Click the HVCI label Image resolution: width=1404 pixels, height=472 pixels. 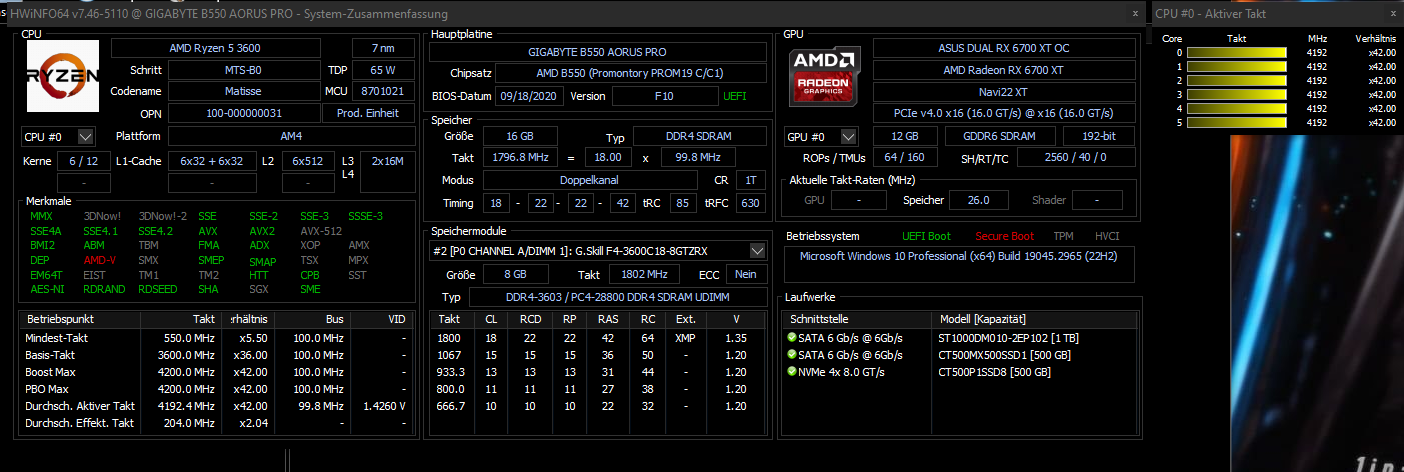[1107, 236]
